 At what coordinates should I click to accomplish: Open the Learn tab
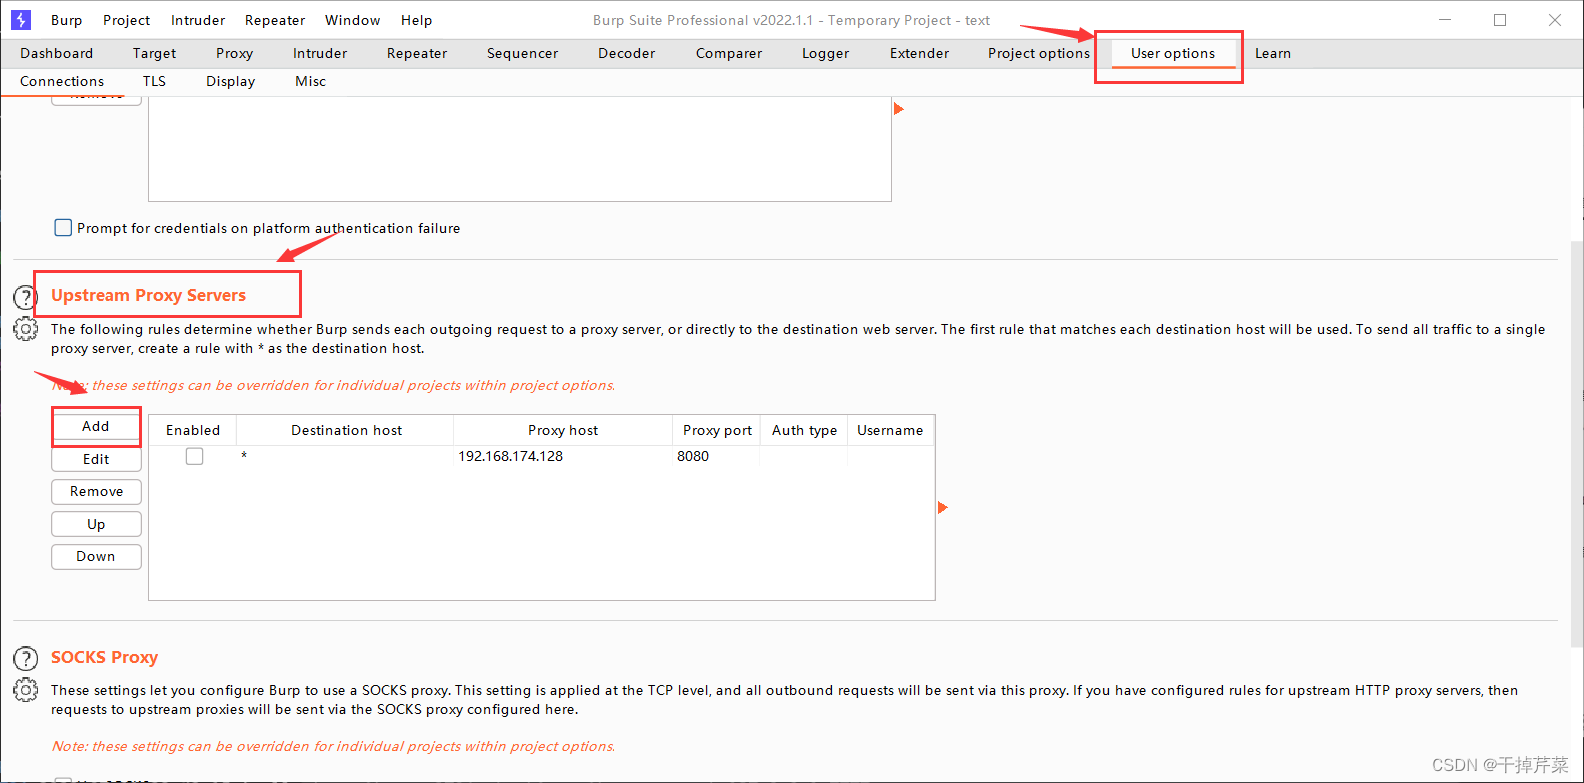tap(1273, 53)
